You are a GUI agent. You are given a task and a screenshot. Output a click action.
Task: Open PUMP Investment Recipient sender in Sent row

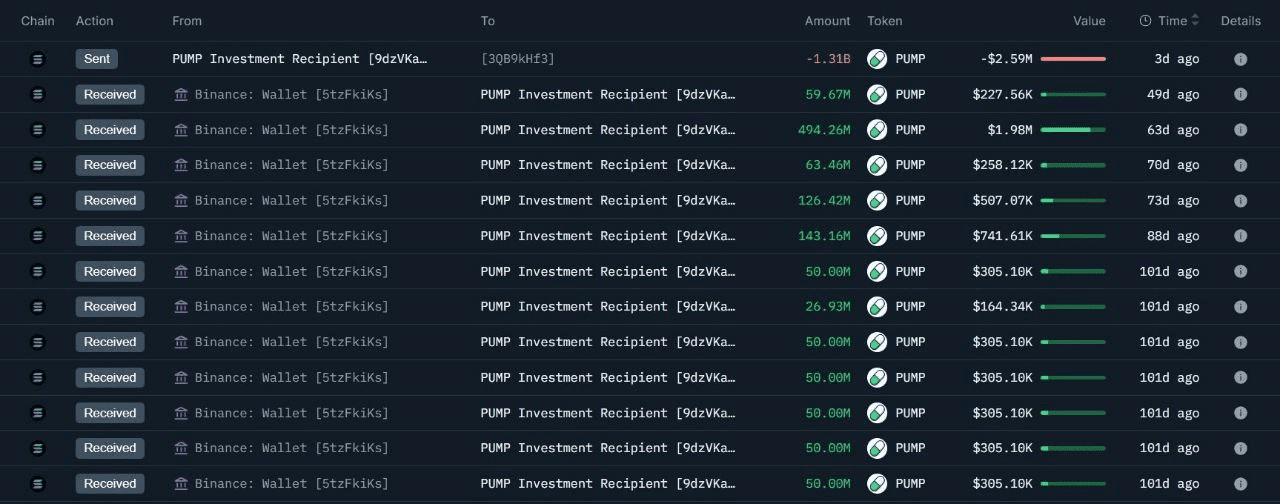pyautogui.click(x=300, y=59)
